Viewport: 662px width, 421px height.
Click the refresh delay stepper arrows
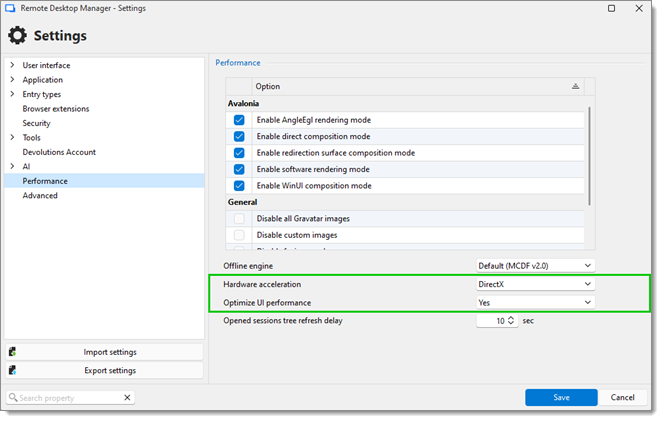pos(511,321)
